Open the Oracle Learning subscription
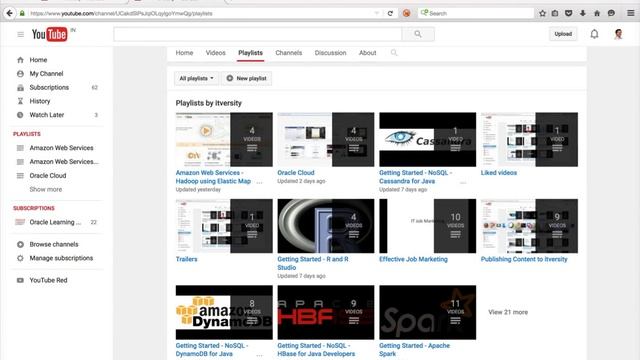The width and height of the screenshot is (640, 360). 55,222
